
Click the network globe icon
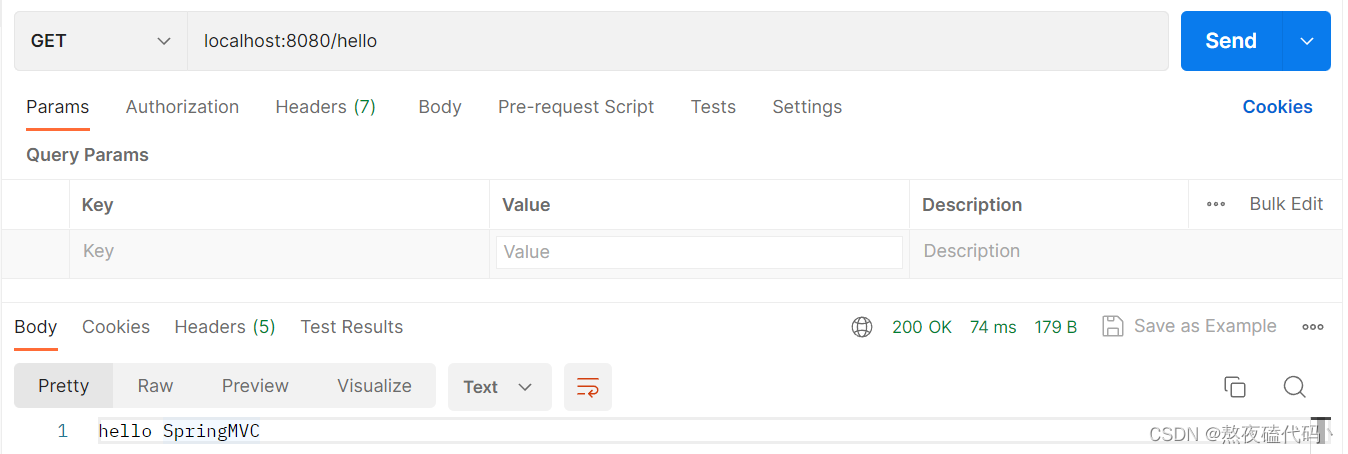(x=862, y=327)
